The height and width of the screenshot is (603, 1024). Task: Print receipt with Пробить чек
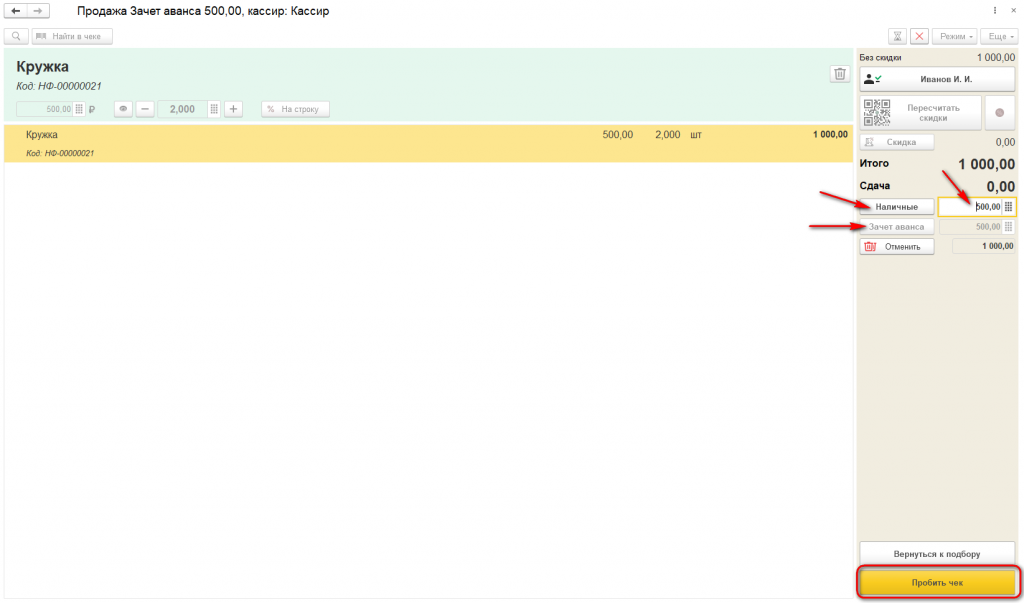pyautogui.click(x=937, y=583)
